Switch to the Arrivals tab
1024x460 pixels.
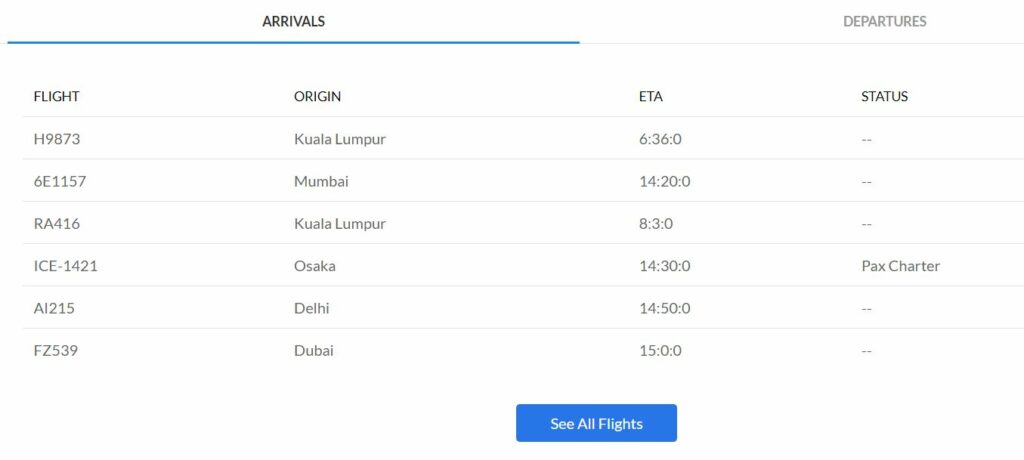coord(293,22)
